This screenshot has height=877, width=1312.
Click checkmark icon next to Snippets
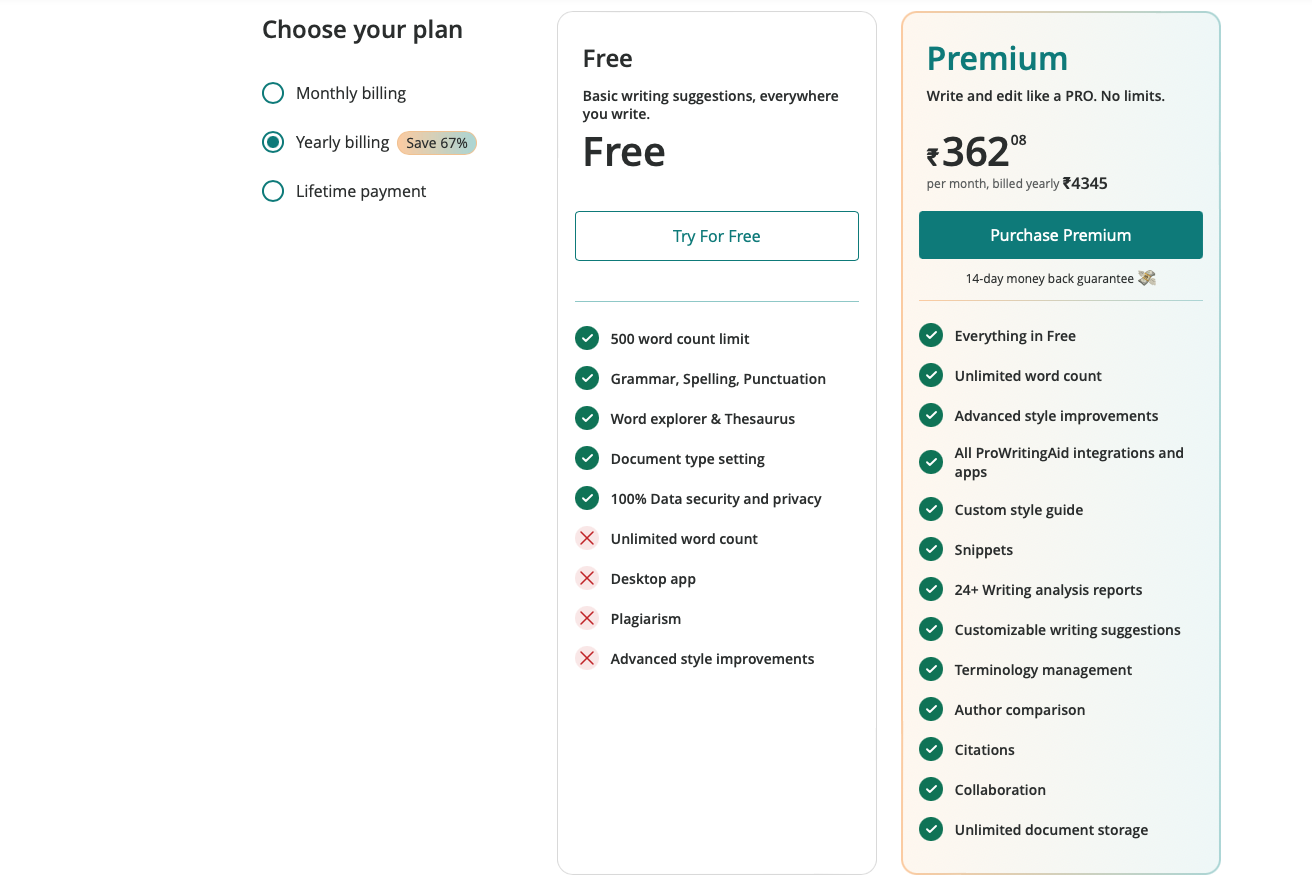coord(931,549)
